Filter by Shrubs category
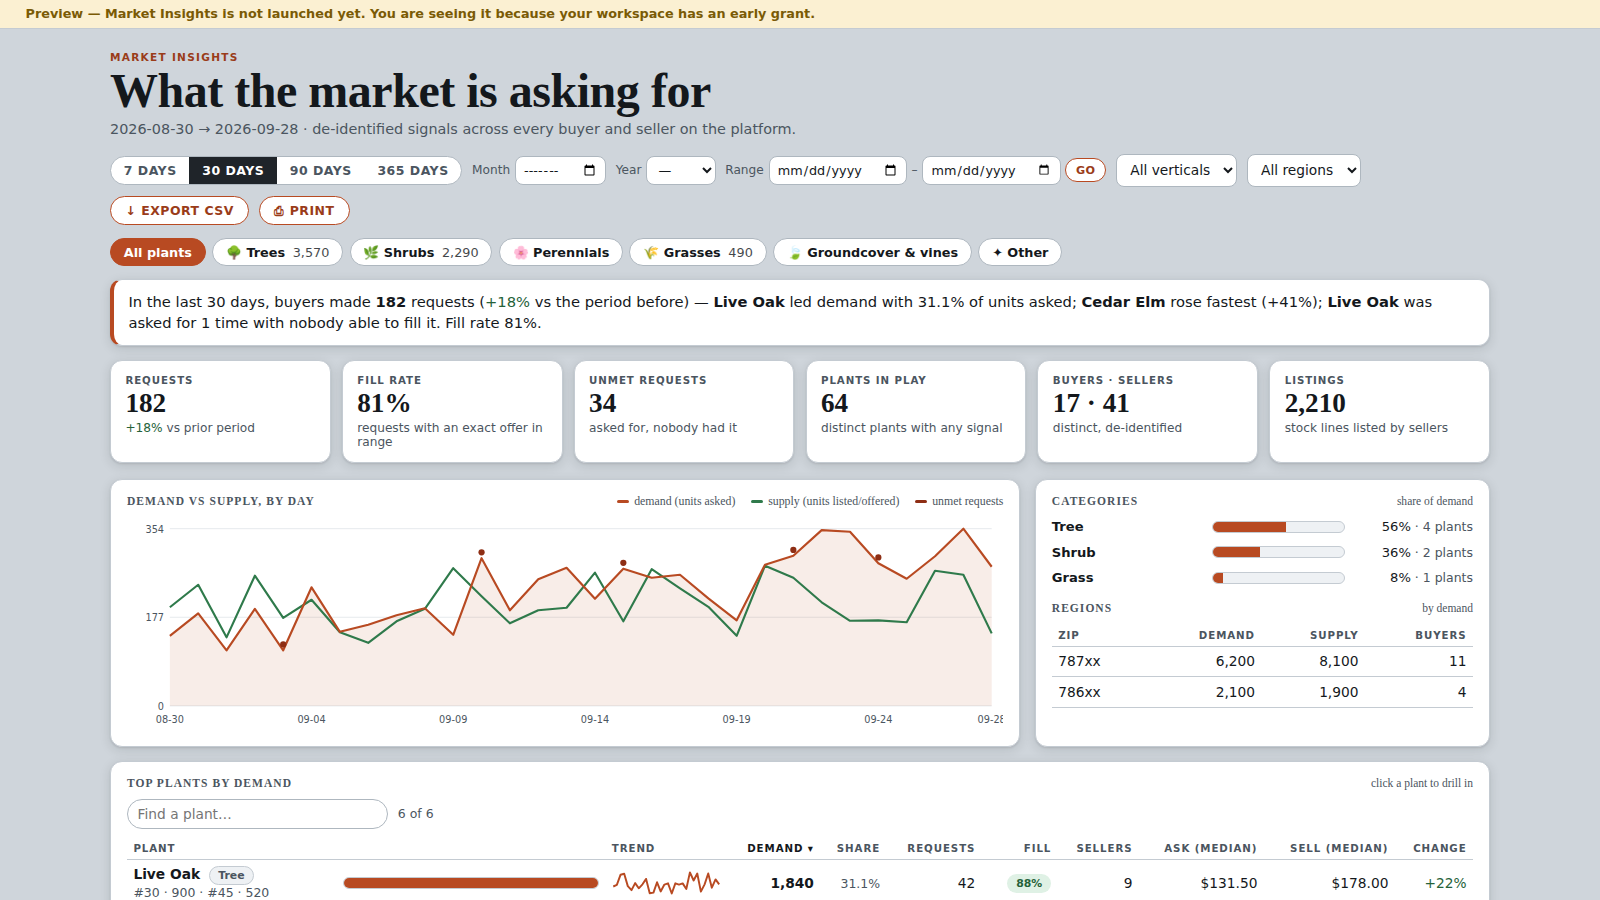This screenshot has width=1600, height=900. click(421, 252)
